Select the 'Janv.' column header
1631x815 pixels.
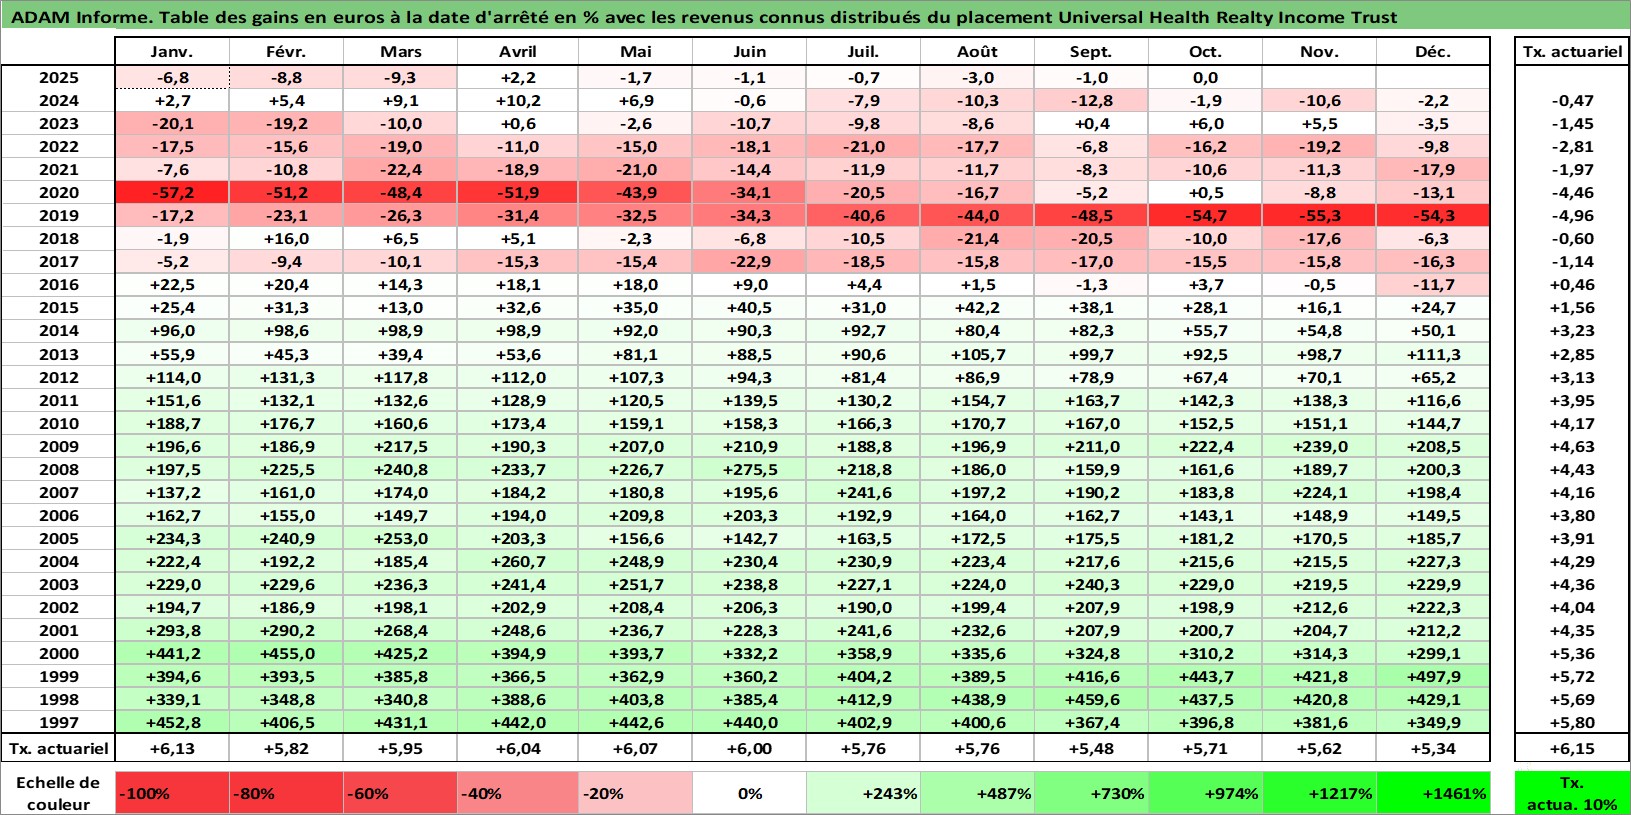pos(173,52)
